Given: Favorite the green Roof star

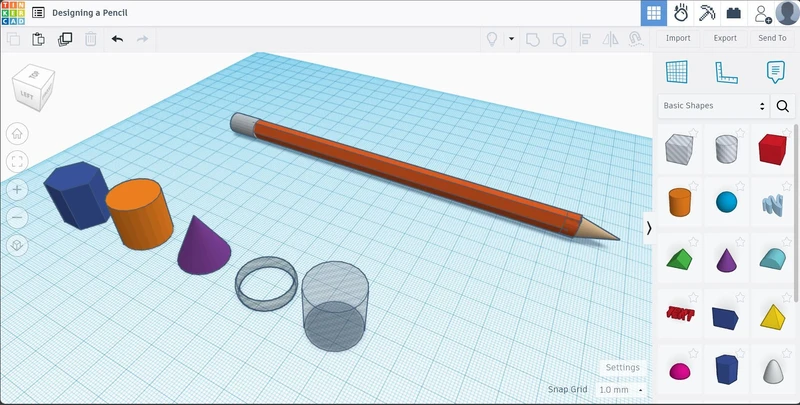Looking at the screenshot, I should [x=693, y=241].
